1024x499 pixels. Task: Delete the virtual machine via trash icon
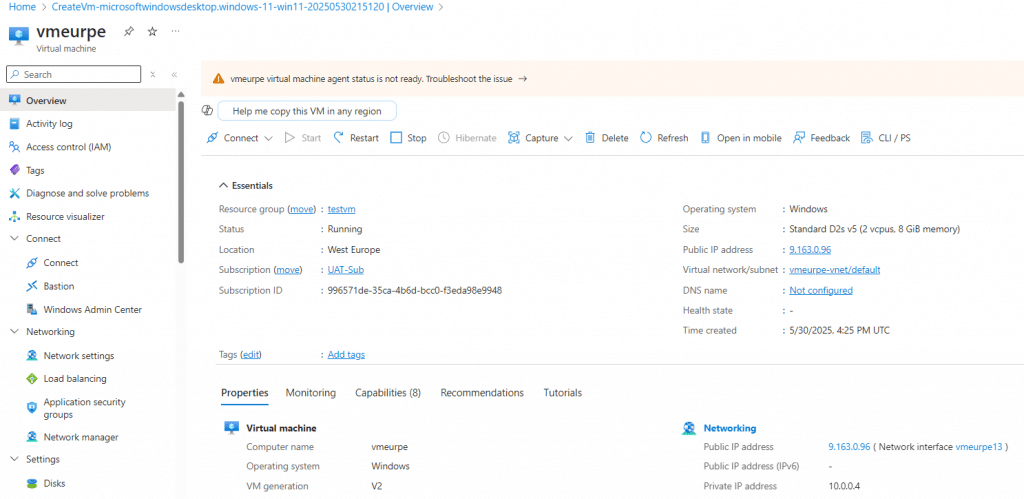[x=590, y=138]
